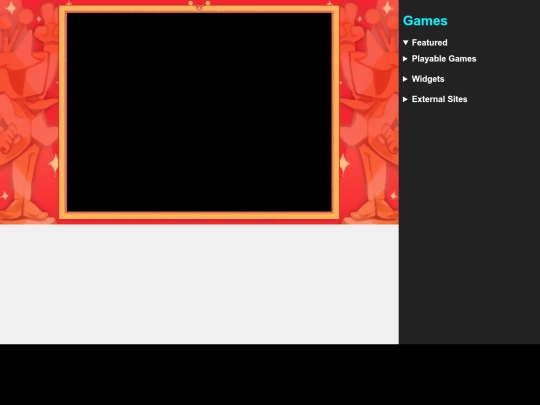
Task: Select the Featured label in sidebar
Action: (x=429, y=43)
